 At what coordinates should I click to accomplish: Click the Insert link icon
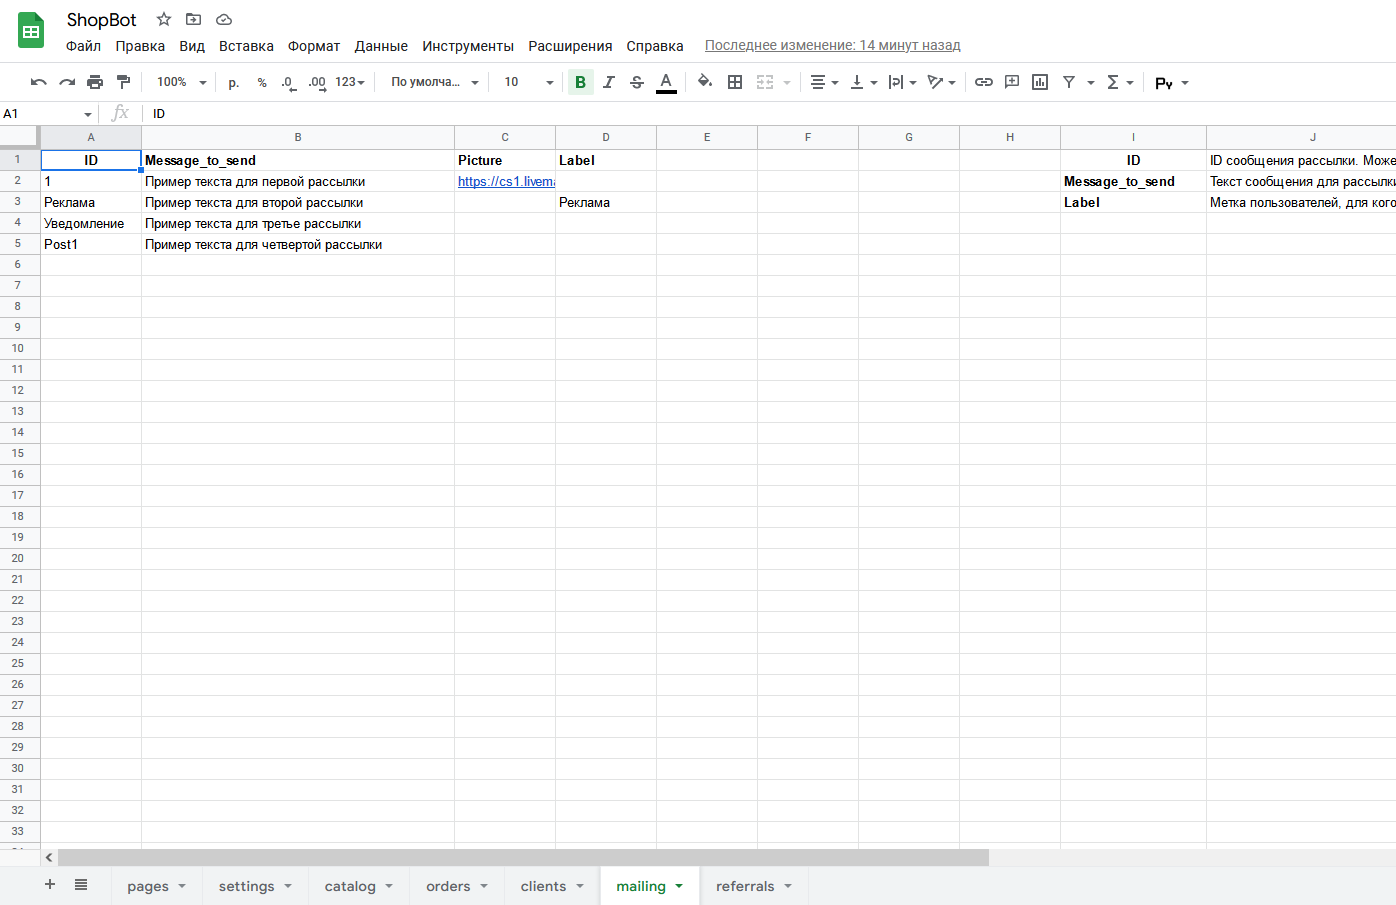click(984, 82)
